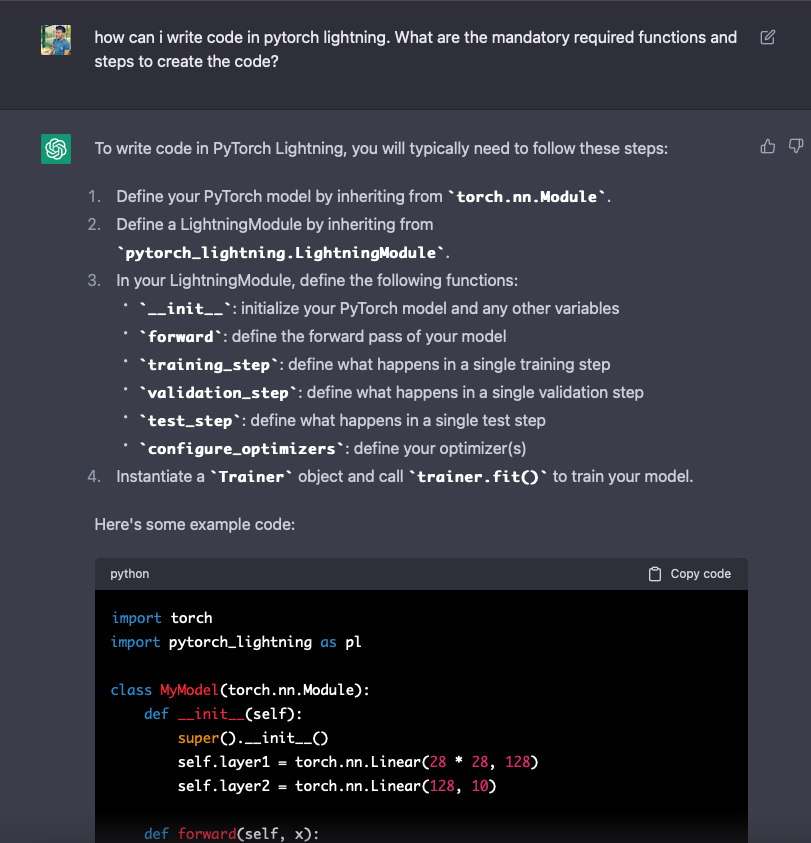This screenshot has height=843, width=811.
Task: Click 'import pytorch_lightning as pl' line
Action: point(236,642)
